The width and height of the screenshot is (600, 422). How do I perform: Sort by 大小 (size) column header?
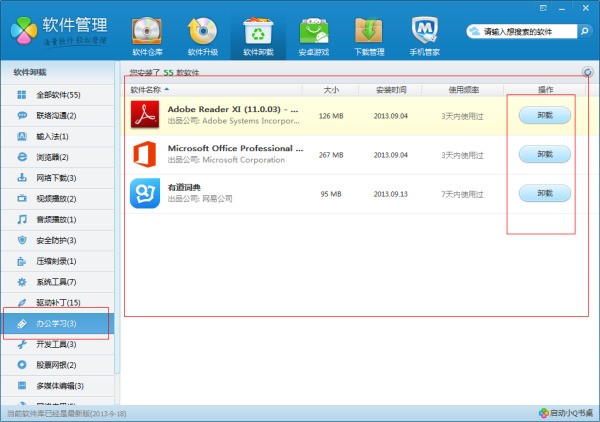click(331, 90)
